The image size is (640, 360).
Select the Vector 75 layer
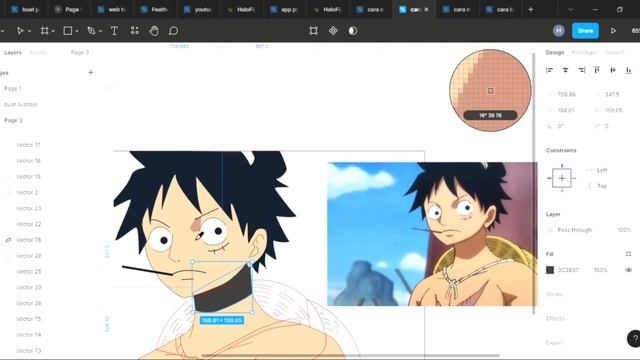point(29,319)
